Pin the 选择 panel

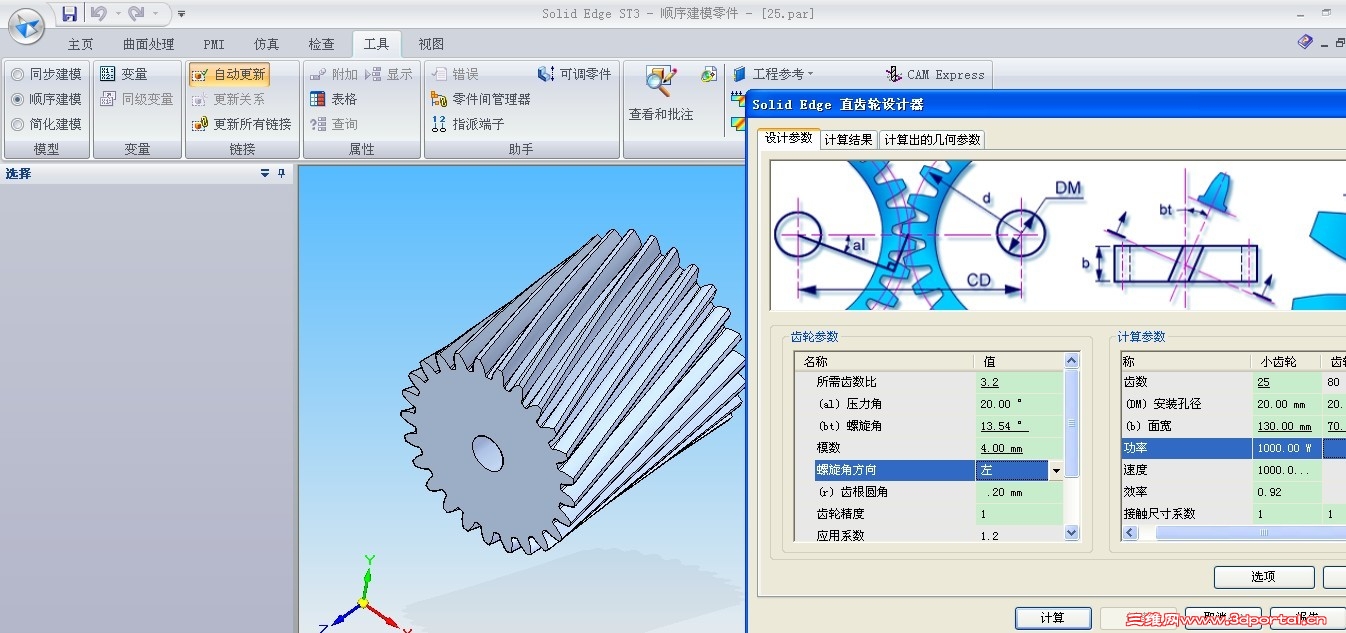[282, 173]
